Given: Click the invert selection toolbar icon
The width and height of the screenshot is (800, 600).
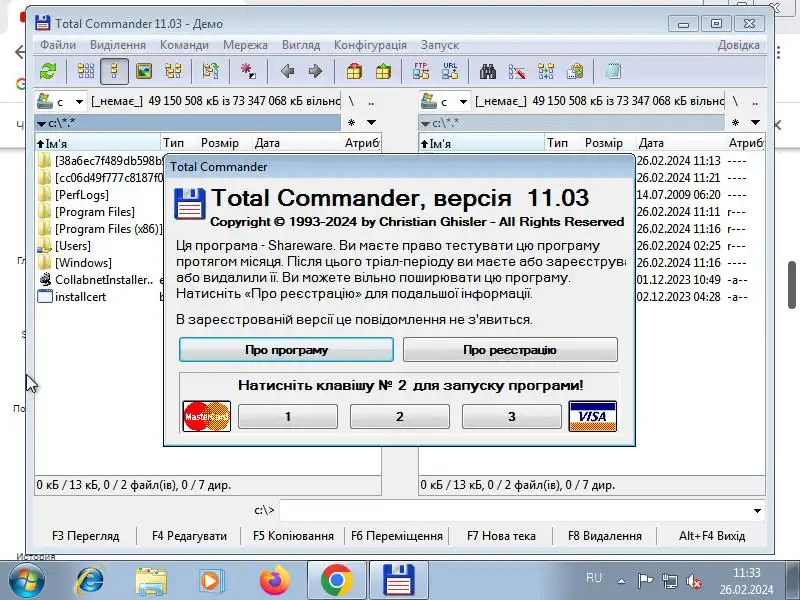Looking at the screenshot, I should pyautogui.click(x=210, y=71).
